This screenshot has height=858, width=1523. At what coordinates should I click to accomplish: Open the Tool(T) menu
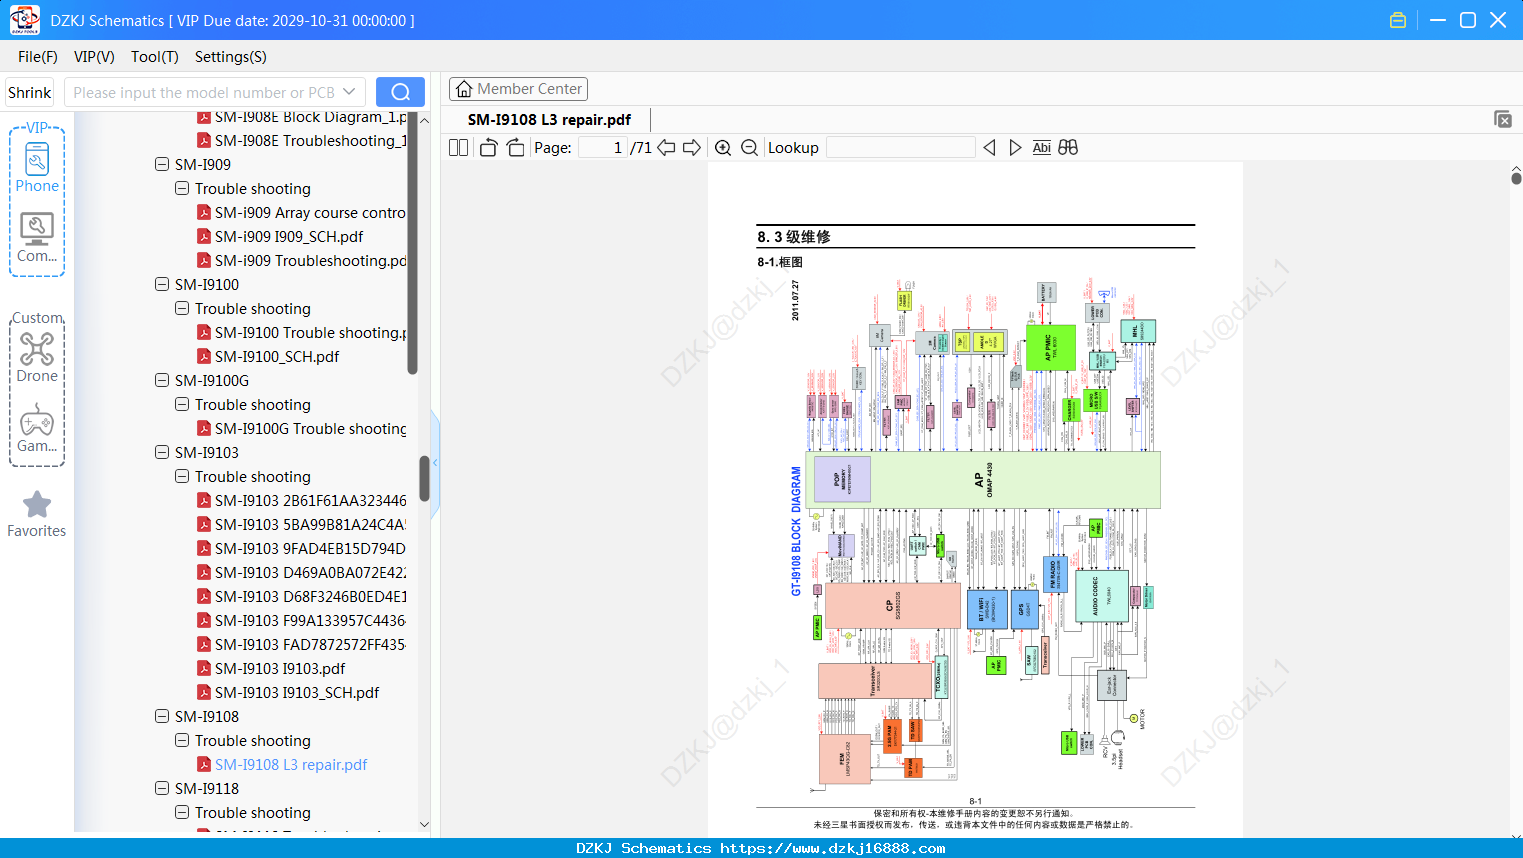(155, 57)
